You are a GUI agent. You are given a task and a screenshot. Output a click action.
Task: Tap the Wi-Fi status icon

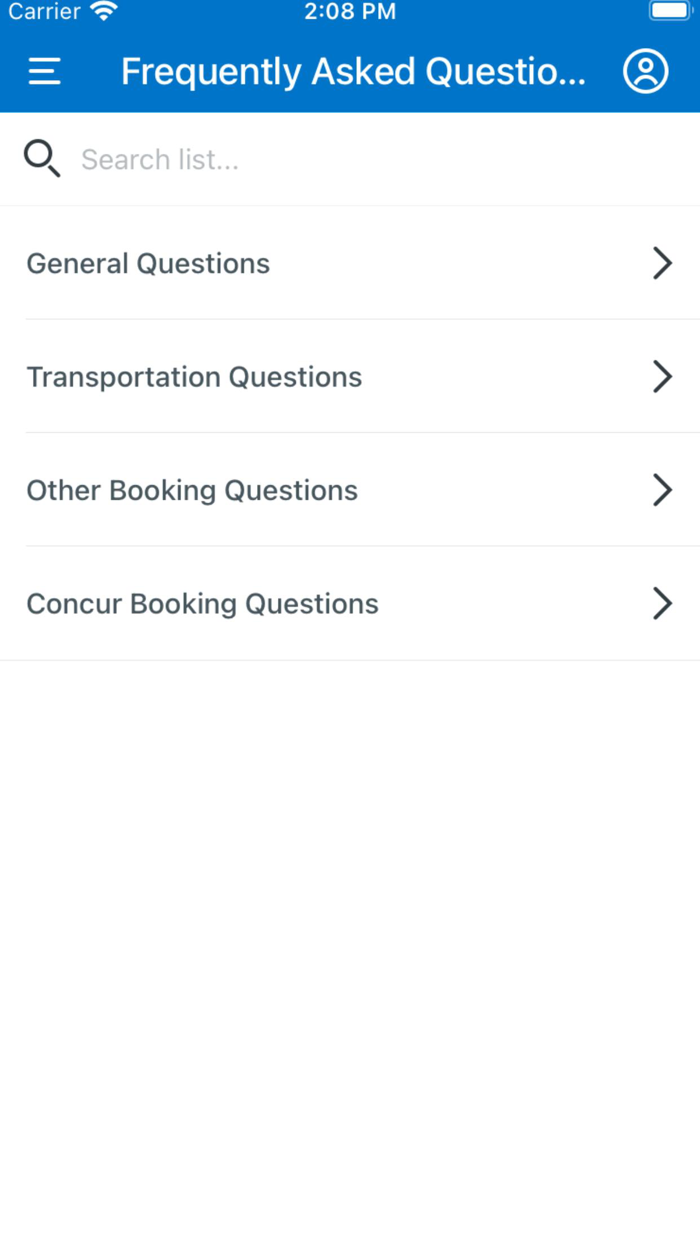pos(103,12)
